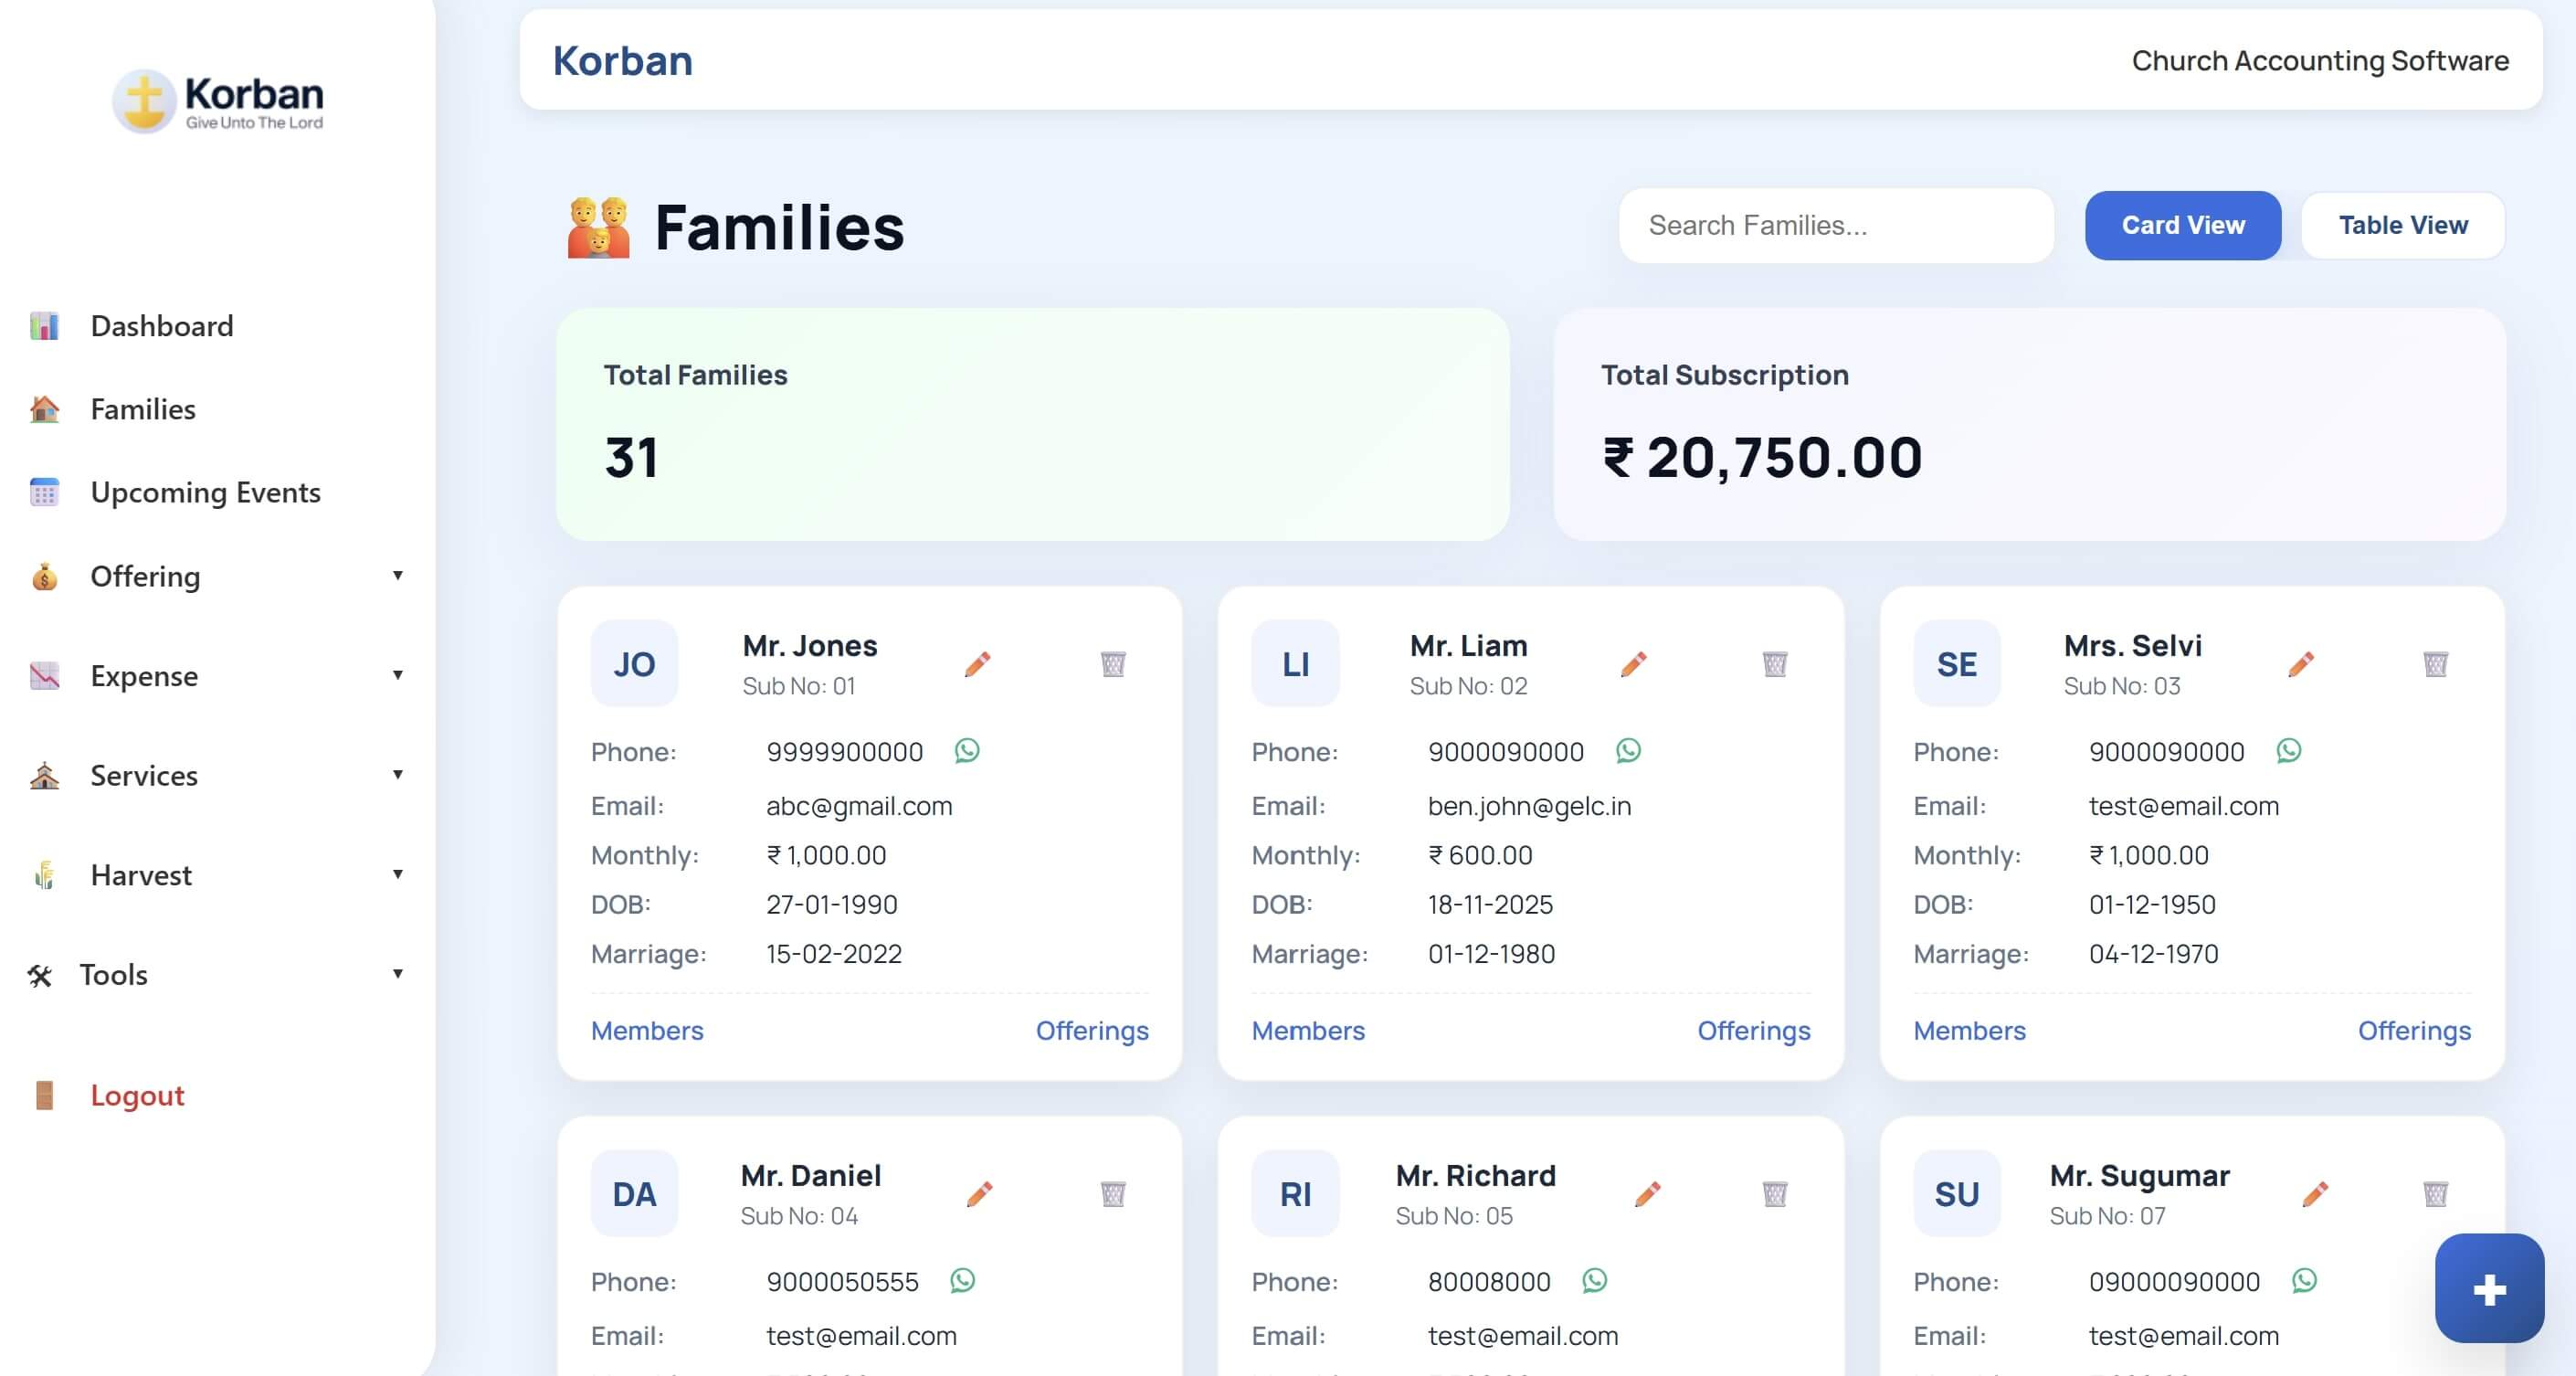Expand the Services submenu arrow
Viewport: 2576px width, 1376px height.
click(398, 775)
